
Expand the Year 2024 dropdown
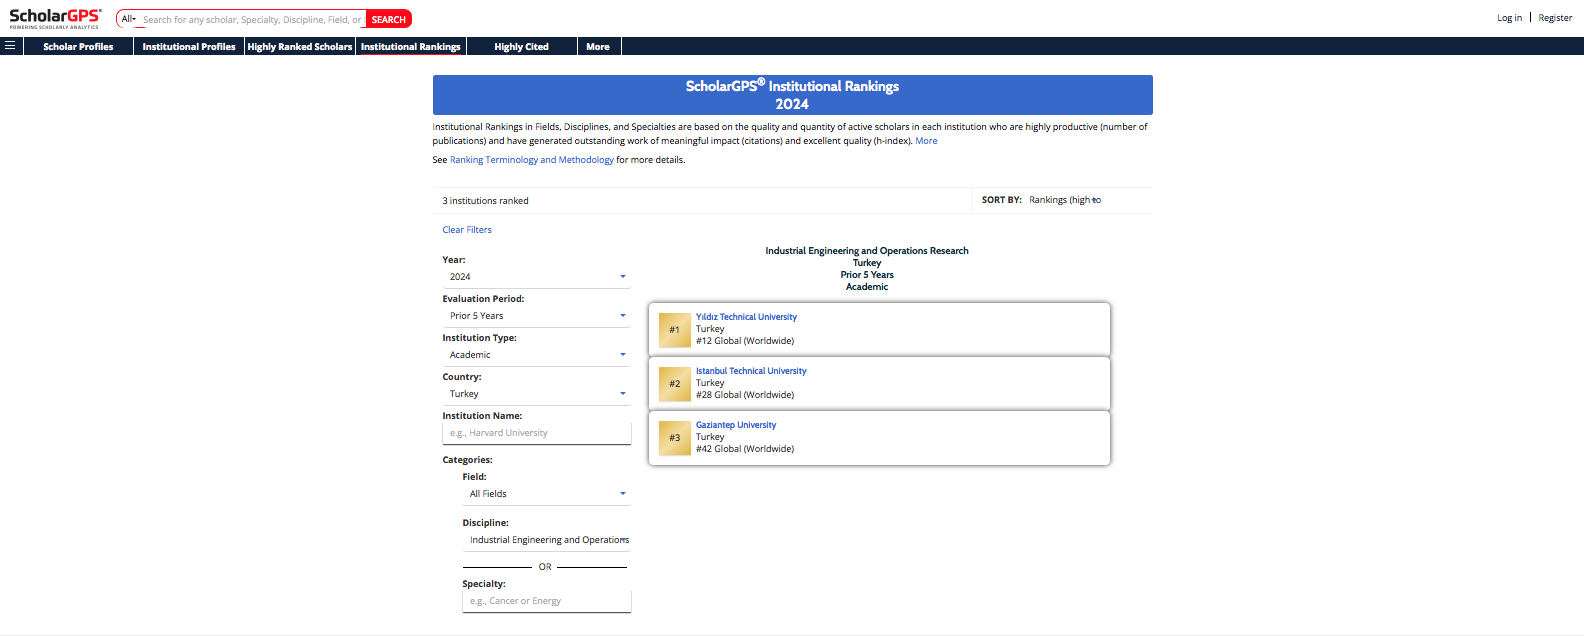point(536,277)
